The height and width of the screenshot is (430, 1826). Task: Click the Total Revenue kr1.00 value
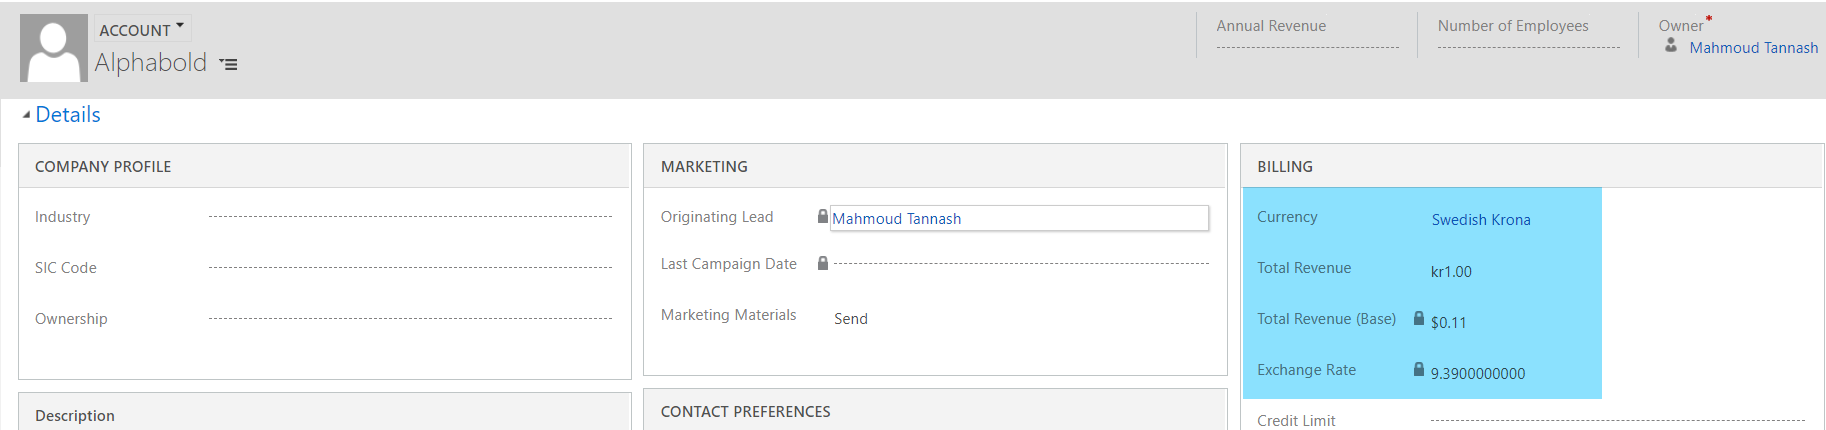tap(1451, 272)
